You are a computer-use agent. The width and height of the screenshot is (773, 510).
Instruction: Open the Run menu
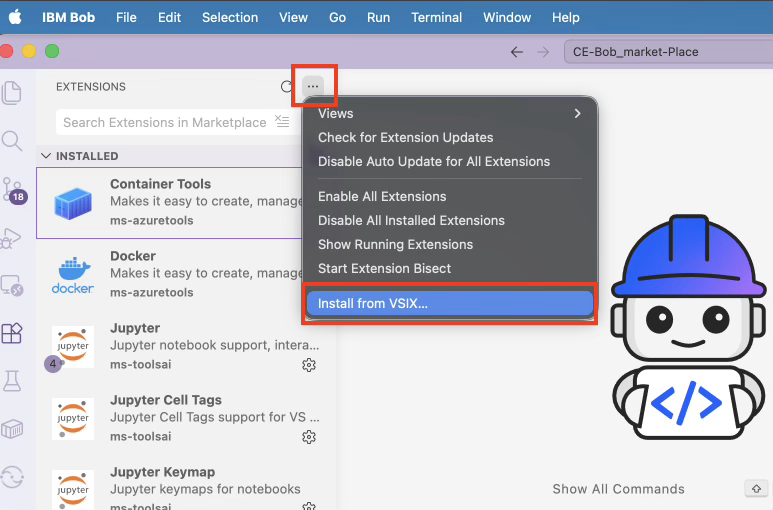378,18
